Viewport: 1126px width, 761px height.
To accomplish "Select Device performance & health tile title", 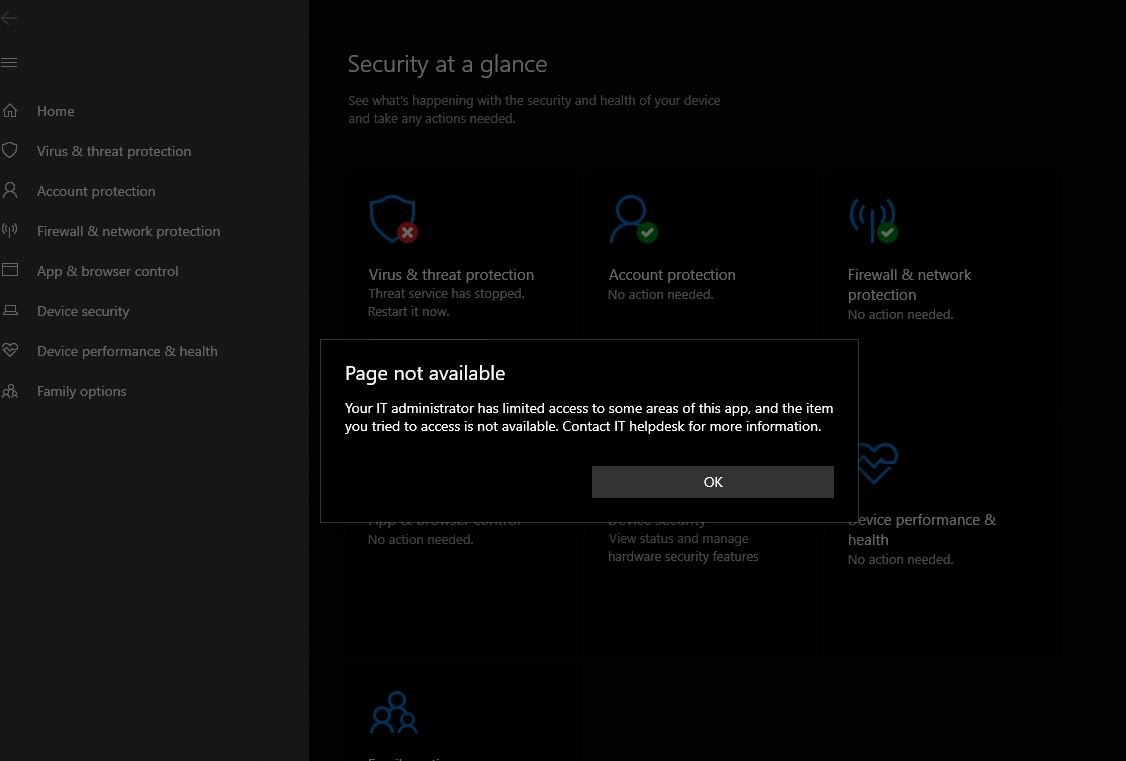I will (922, 530).
